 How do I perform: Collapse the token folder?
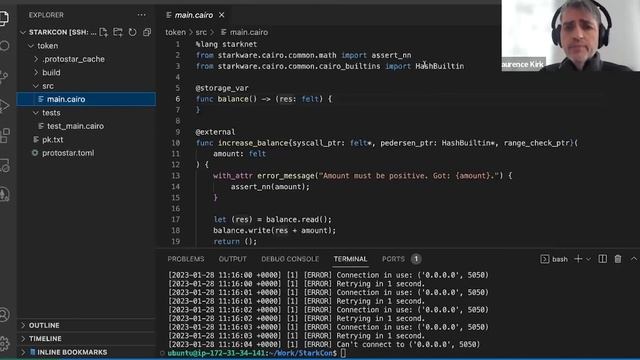tap(31, 46)
